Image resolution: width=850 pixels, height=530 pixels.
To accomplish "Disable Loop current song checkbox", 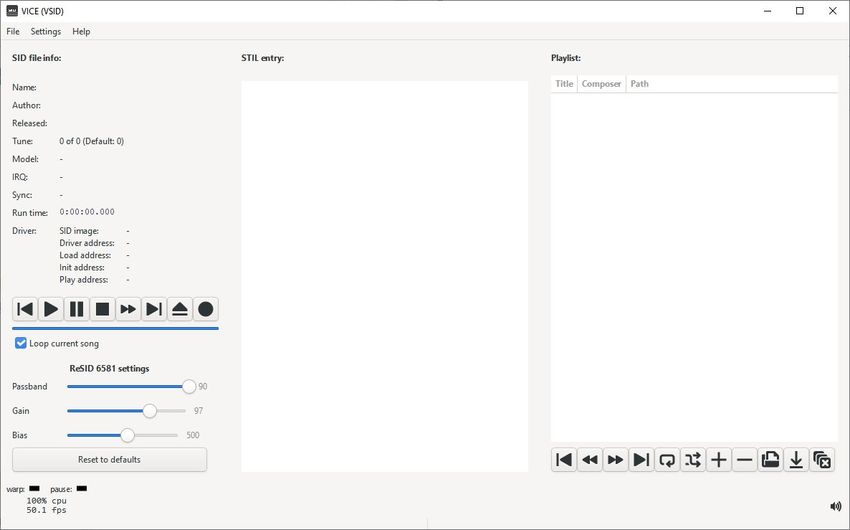I will (x=21, y=343).
